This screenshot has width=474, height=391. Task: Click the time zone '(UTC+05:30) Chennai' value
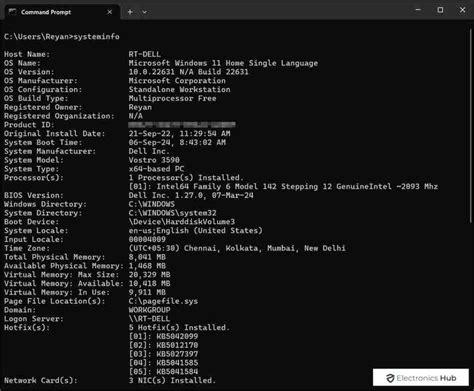pos(237,248)
